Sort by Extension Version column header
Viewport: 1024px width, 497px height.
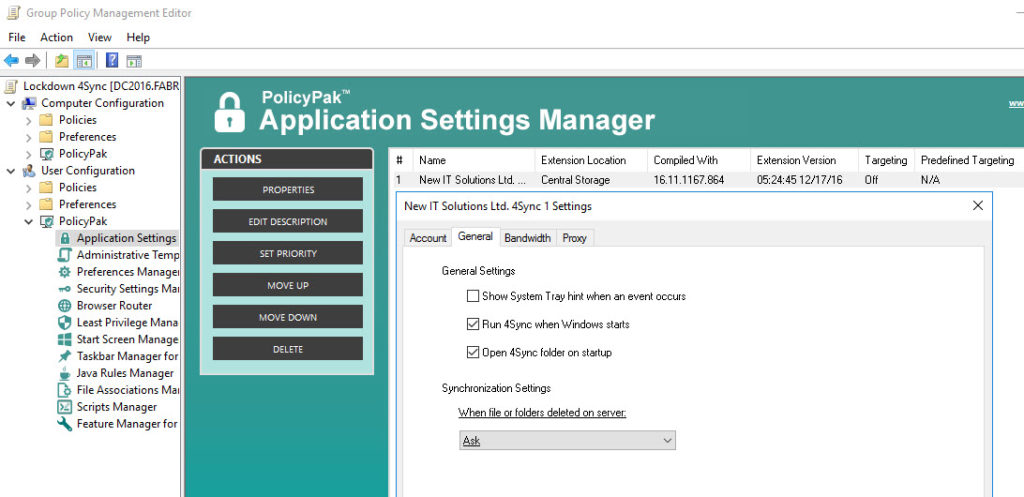(805, 161)
